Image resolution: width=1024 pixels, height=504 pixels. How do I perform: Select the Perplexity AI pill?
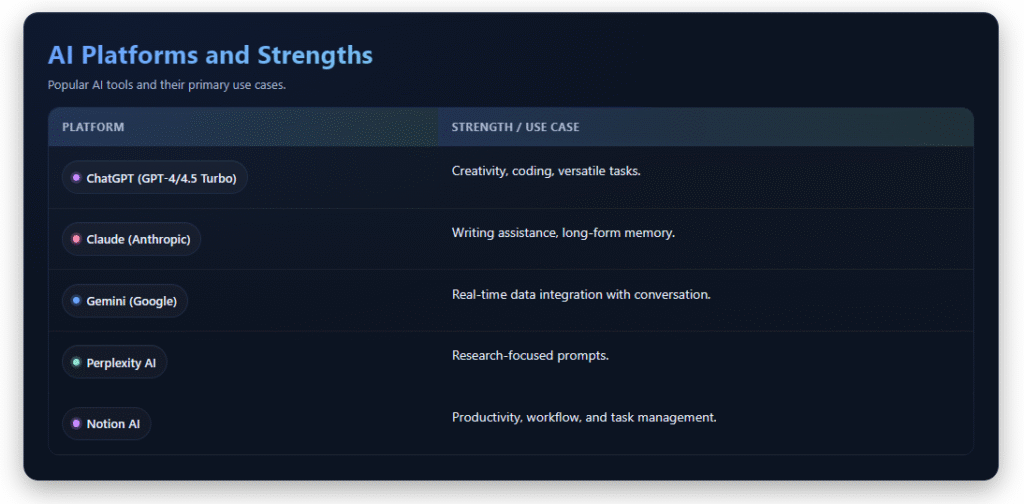point(114,362)
